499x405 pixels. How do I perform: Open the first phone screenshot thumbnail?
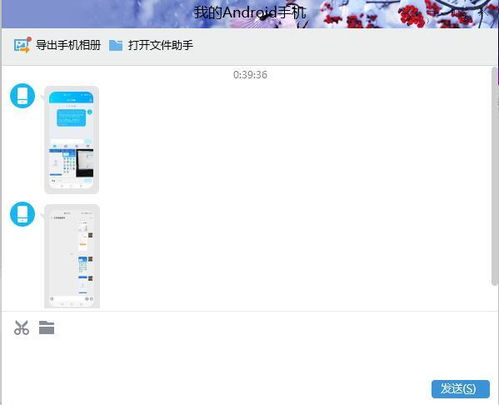72,140
